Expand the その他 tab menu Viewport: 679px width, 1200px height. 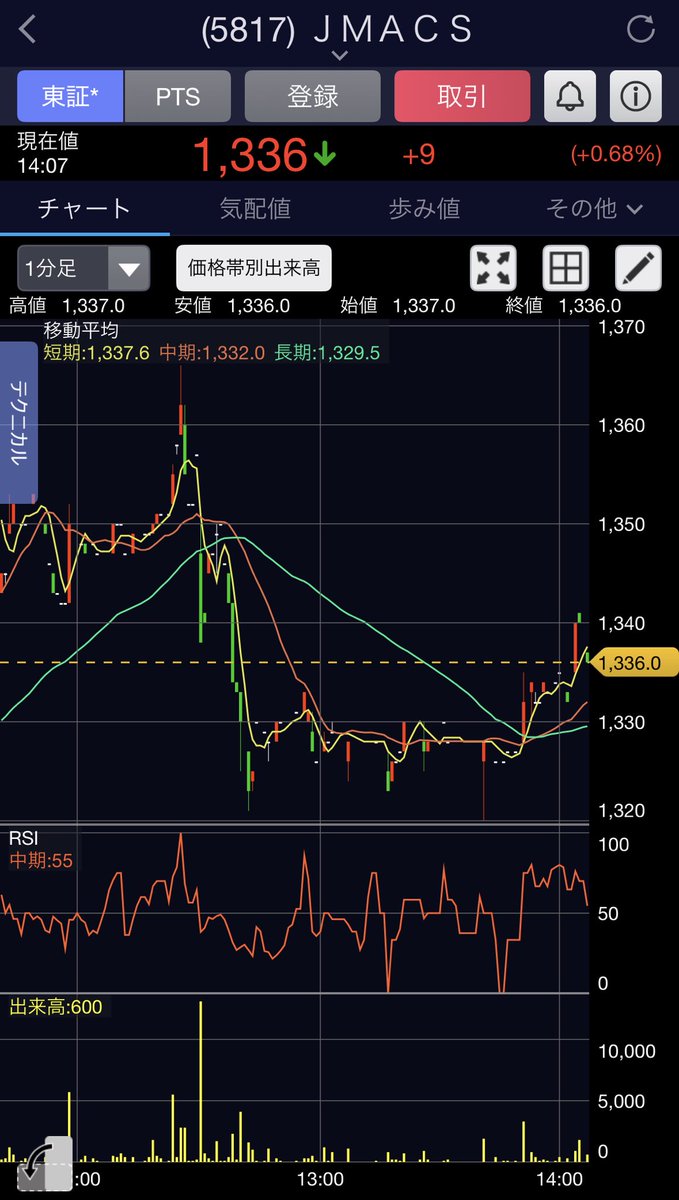tap(594, 208)
